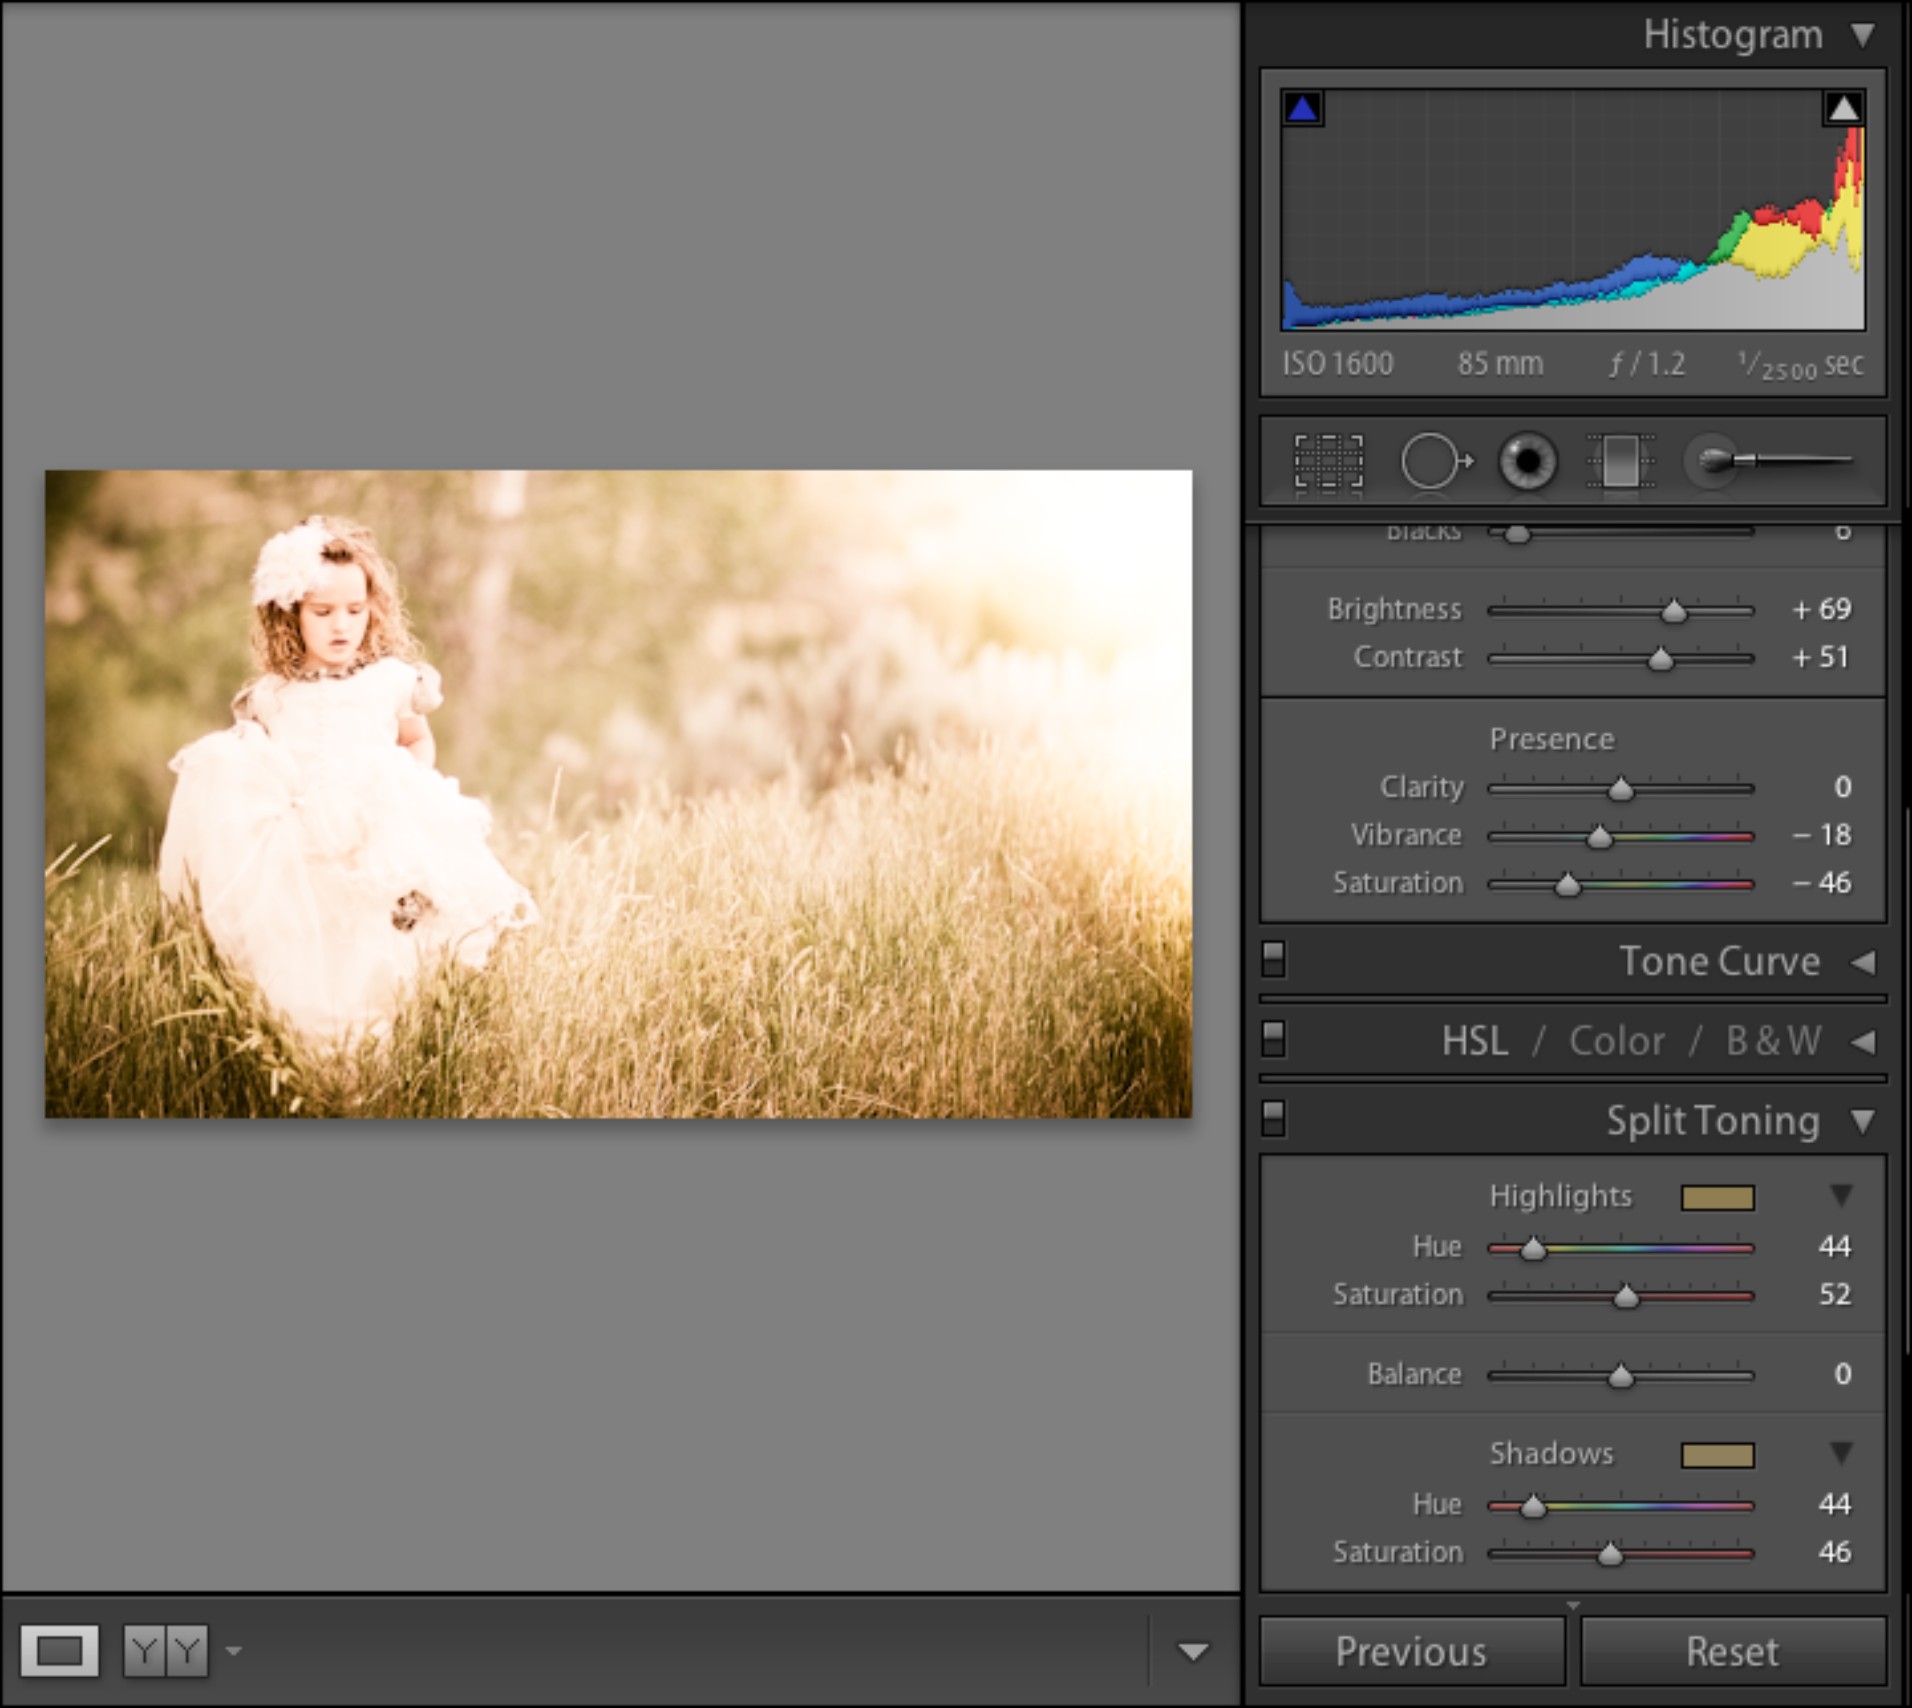The height and width of the screenshot is (1708, 1912).
Task: Toggle Split Toning panel on/off switch
Action: coord(1273,1118)
